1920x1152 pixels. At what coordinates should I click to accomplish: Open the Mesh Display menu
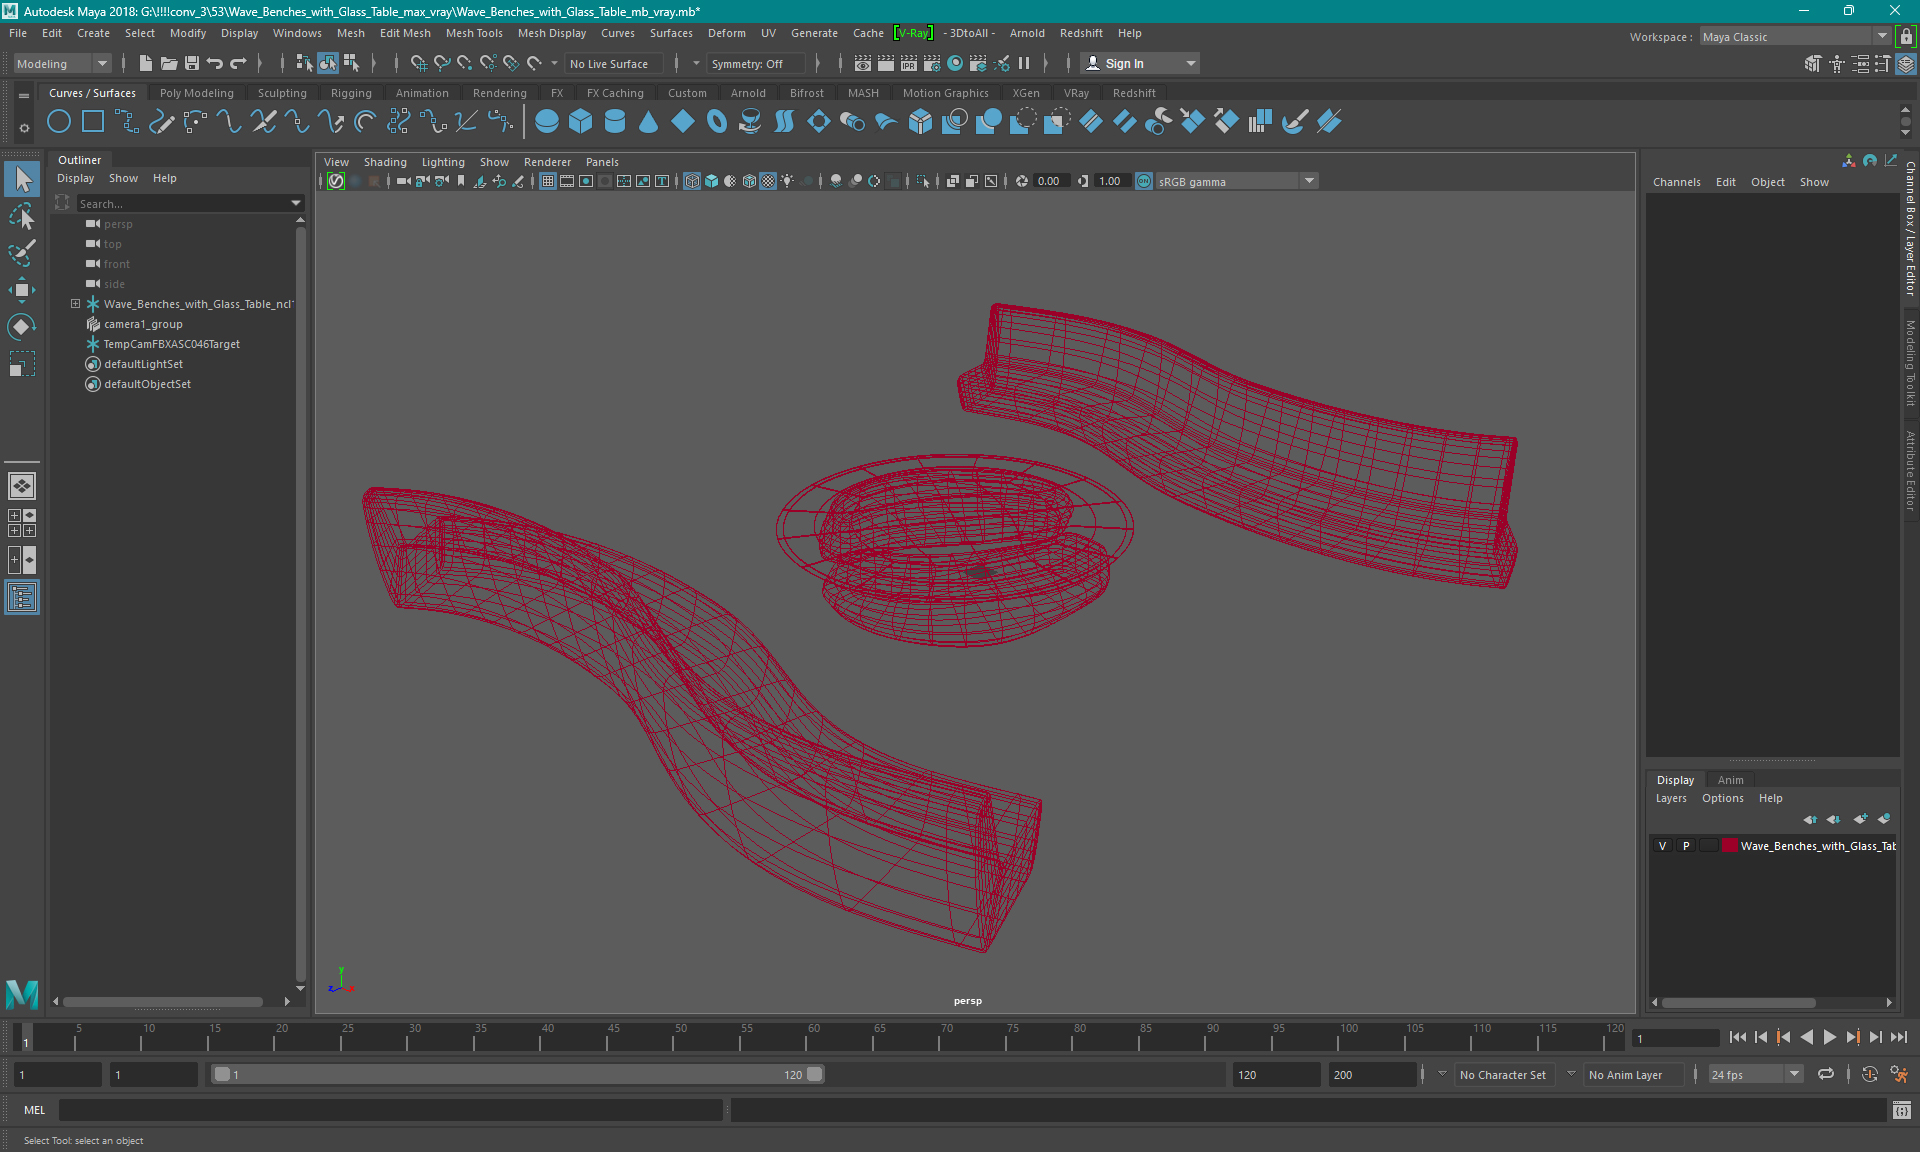[x=553, y=33]
